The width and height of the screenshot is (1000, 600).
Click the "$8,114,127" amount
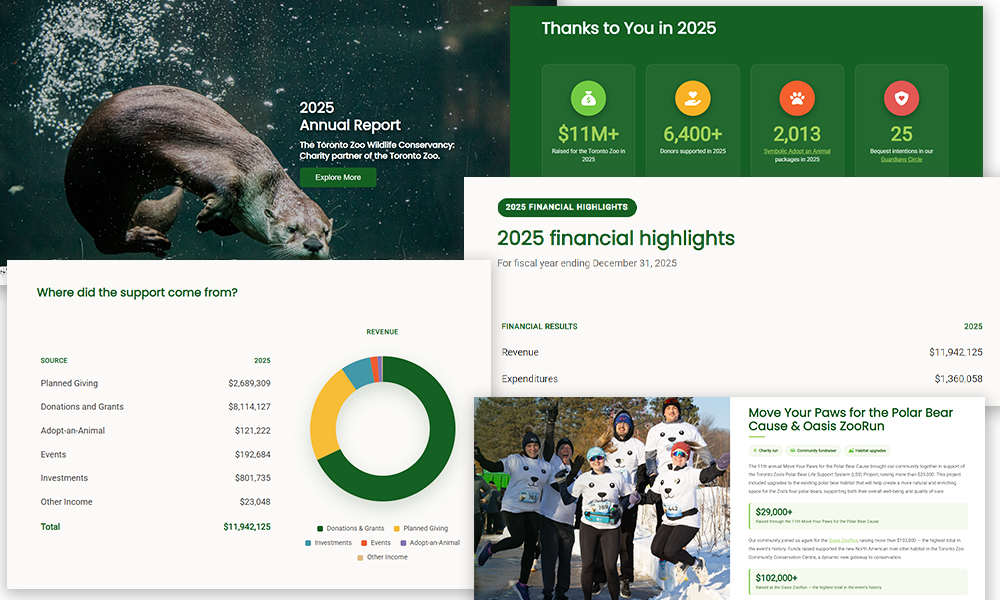[x=249, y=407]
